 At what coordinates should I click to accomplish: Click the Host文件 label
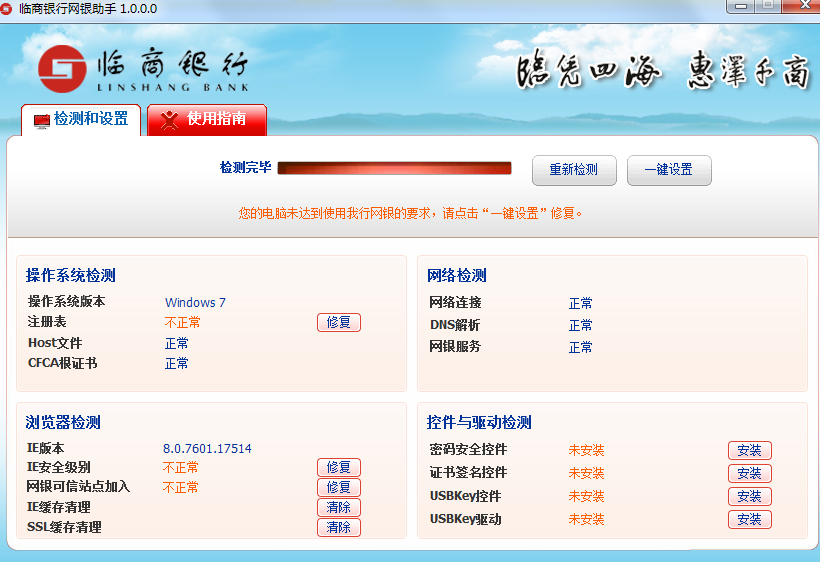(x=55, y=343)
